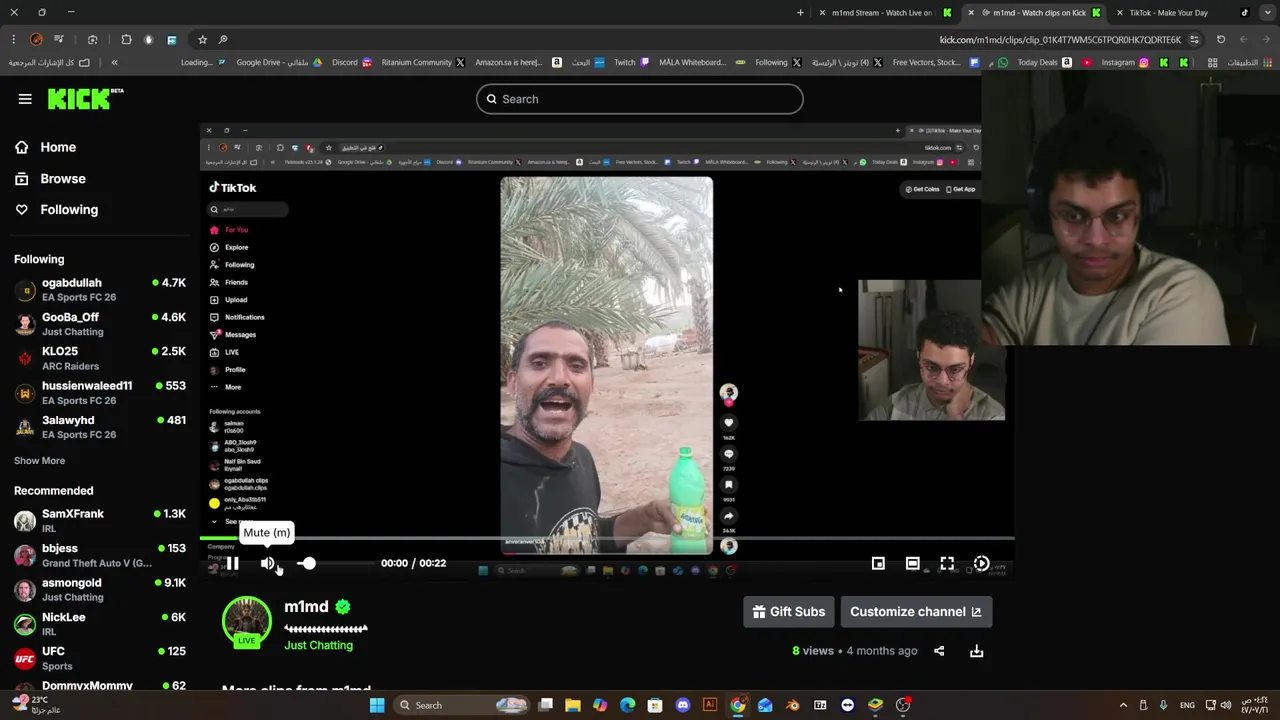Expand hidden bookmarks chevron
The width and height of the screenshot is (1280, 720).
point(114,62)
